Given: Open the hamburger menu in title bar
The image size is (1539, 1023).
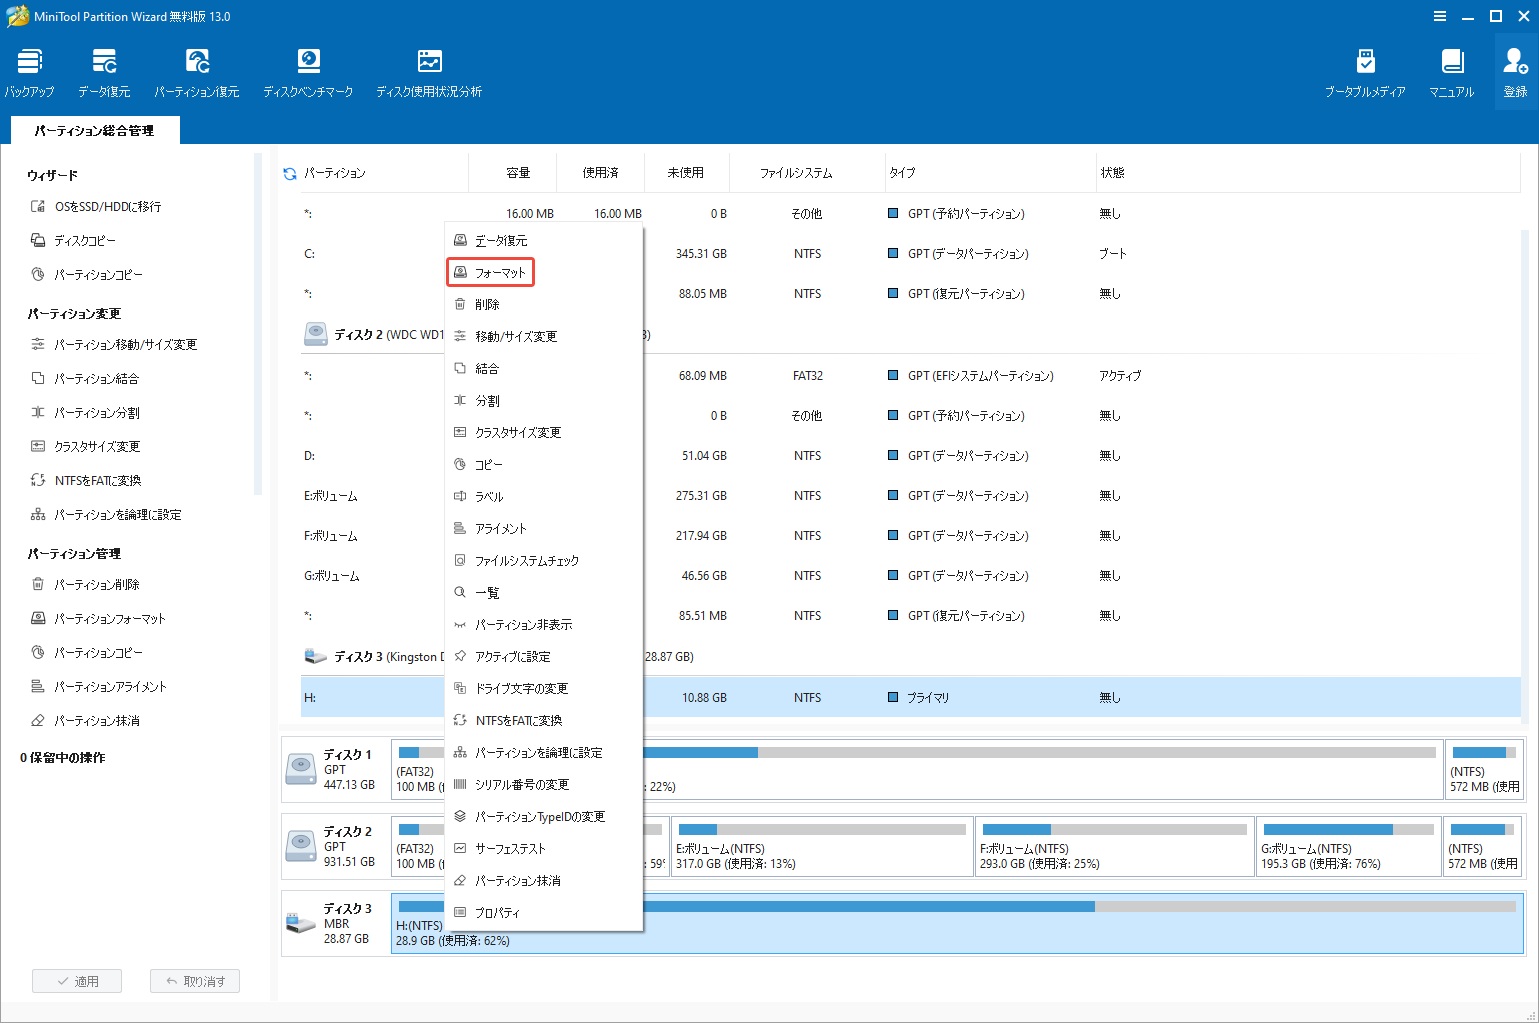Looking at the screenshot, I should tap(1440, 15).
